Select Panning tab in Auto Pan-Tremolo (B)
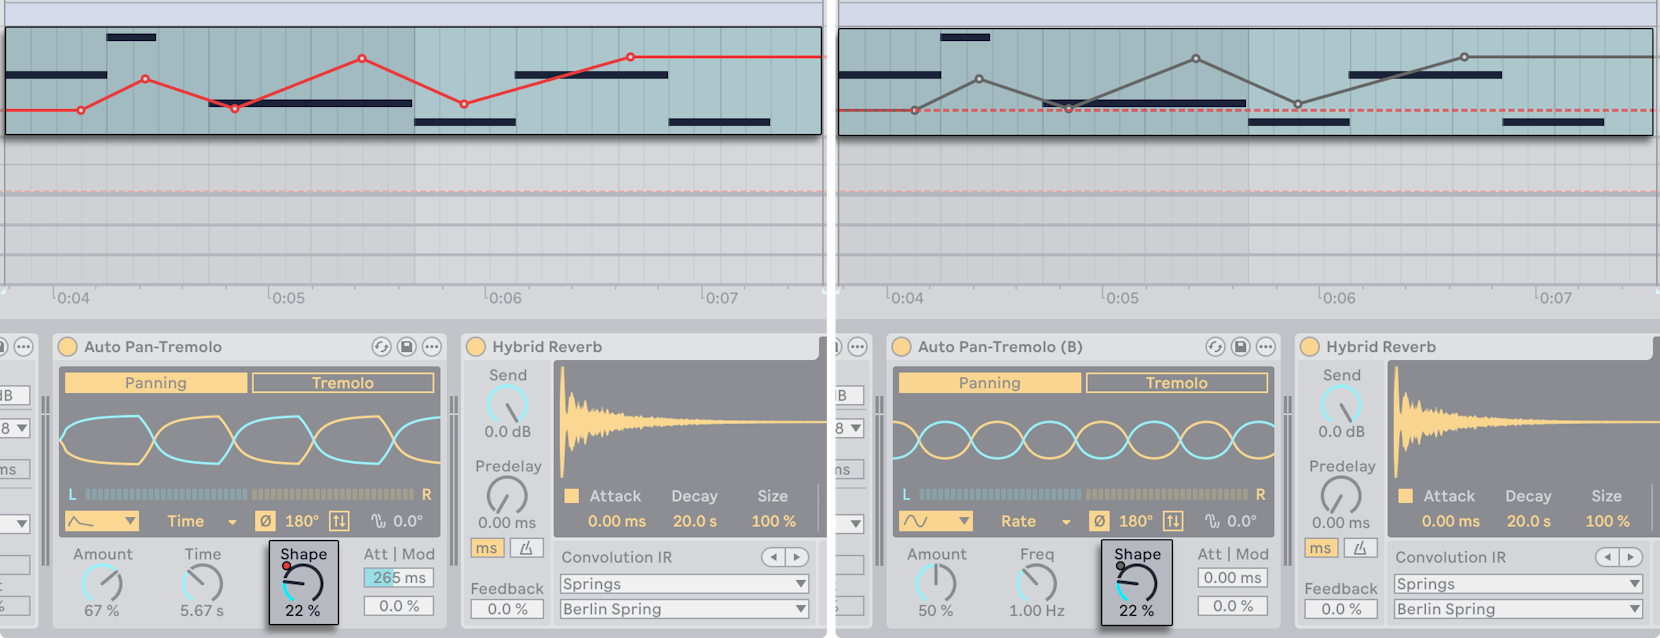Image resolution: width=1660 pixels, height=638 pixels. pos(989,383)
